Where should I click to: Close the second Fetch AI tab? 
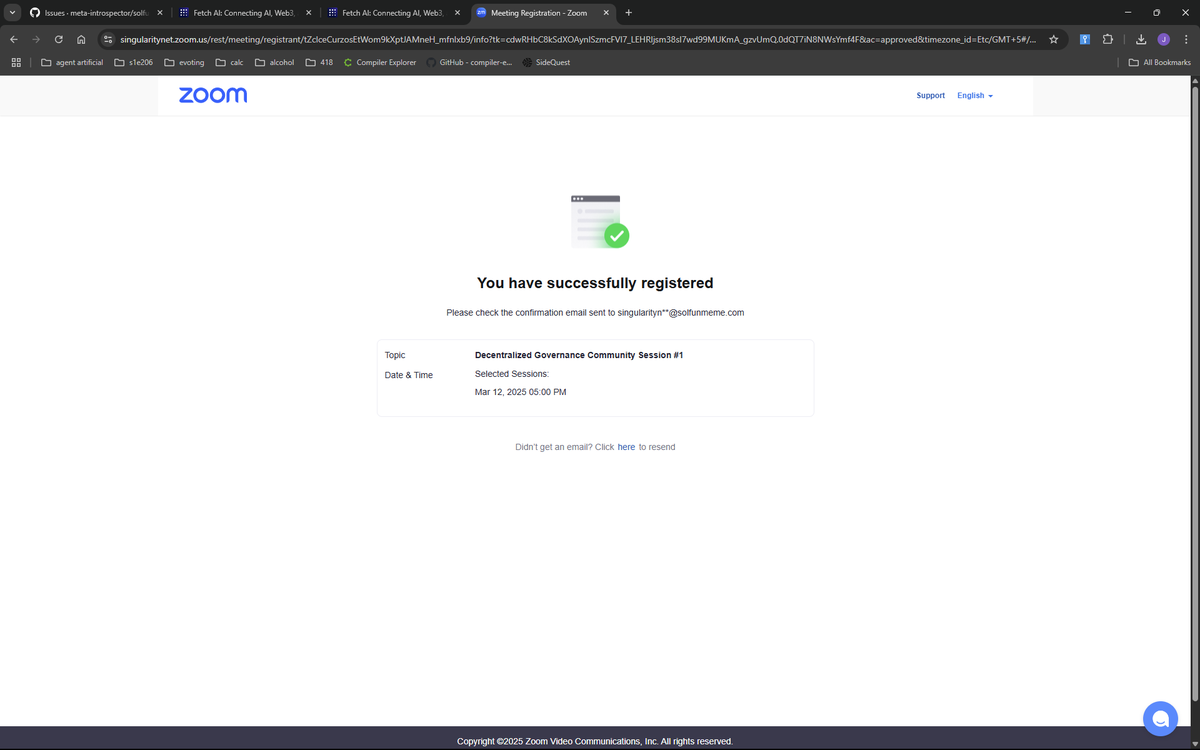click(x=457, y=13)
